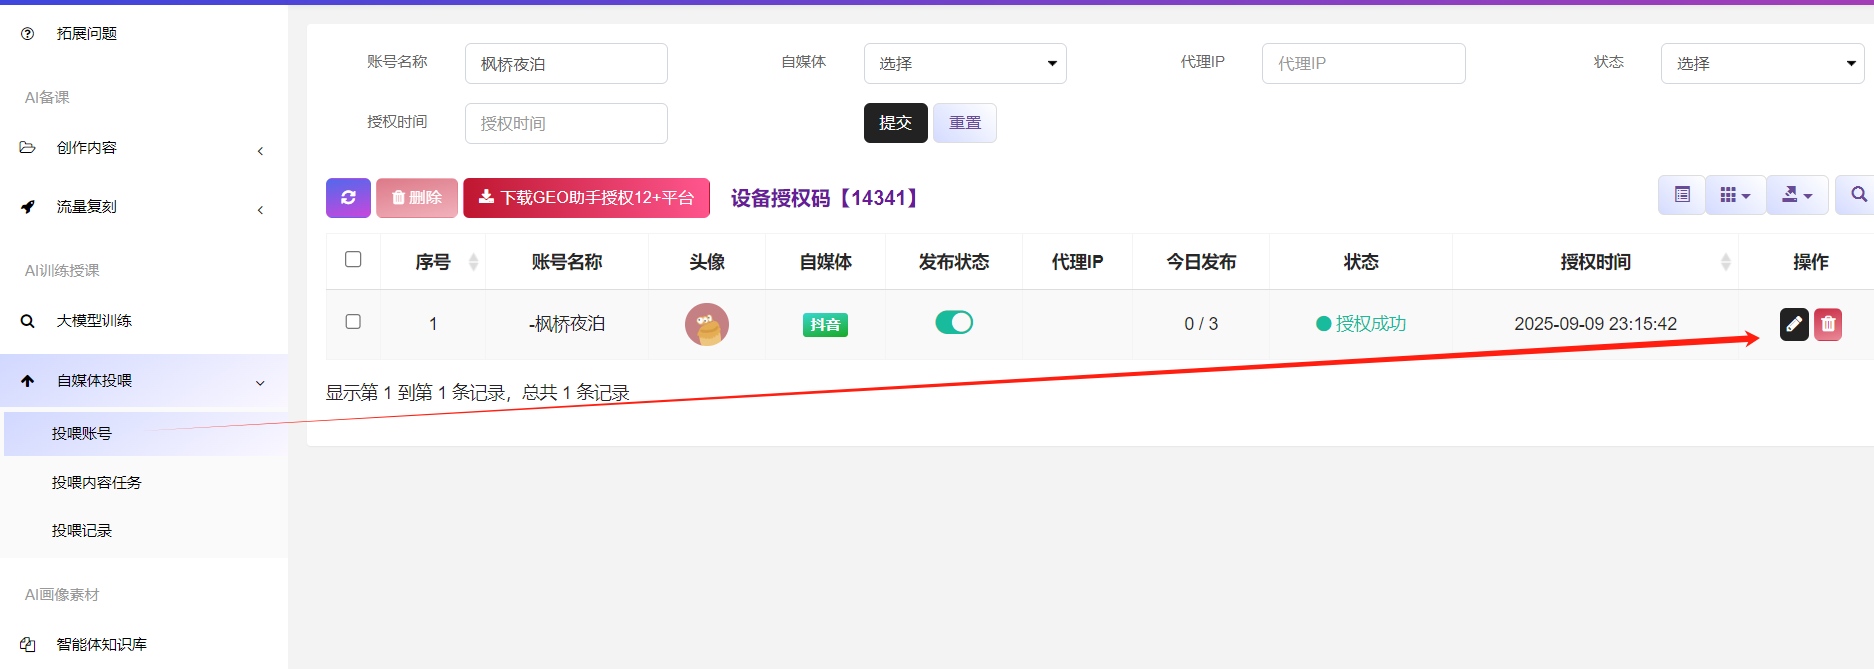Open 投喂内容任务 in sidebar
Screen dimensions: 1874x669
pyautogui.click(x=97, y=482)
